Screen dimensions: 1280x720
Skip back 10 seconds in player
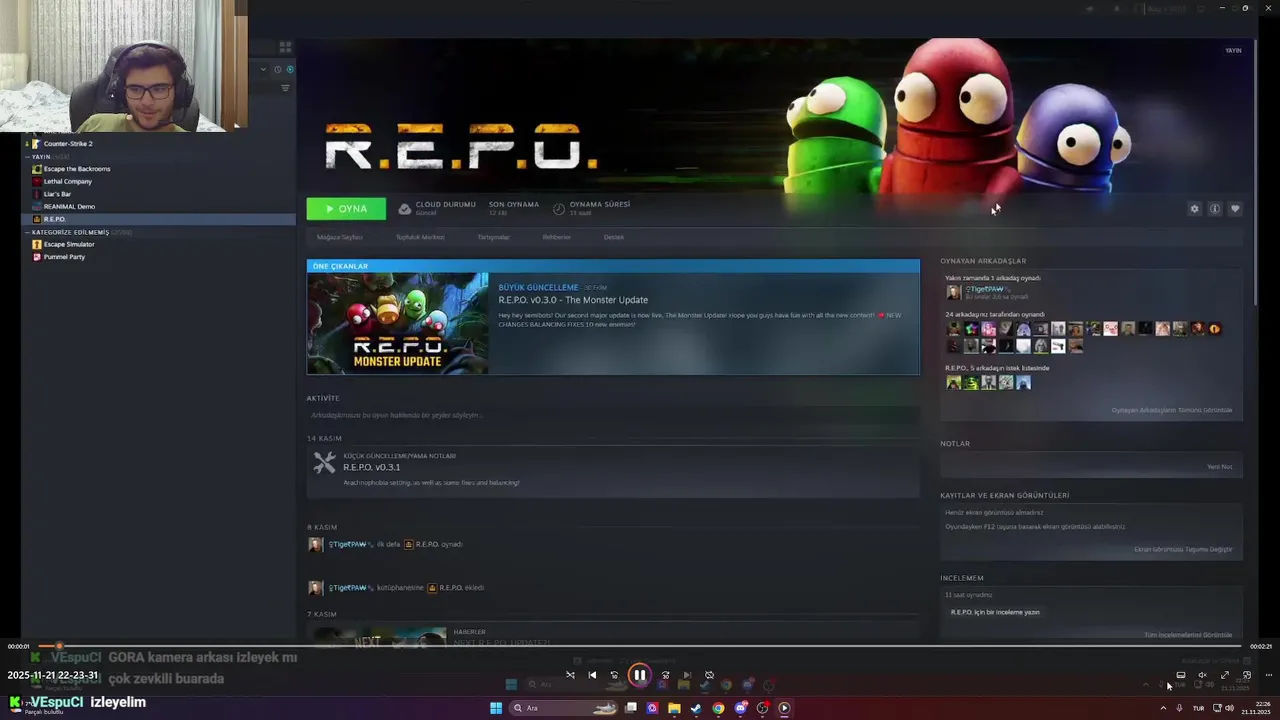coord(614,675)
